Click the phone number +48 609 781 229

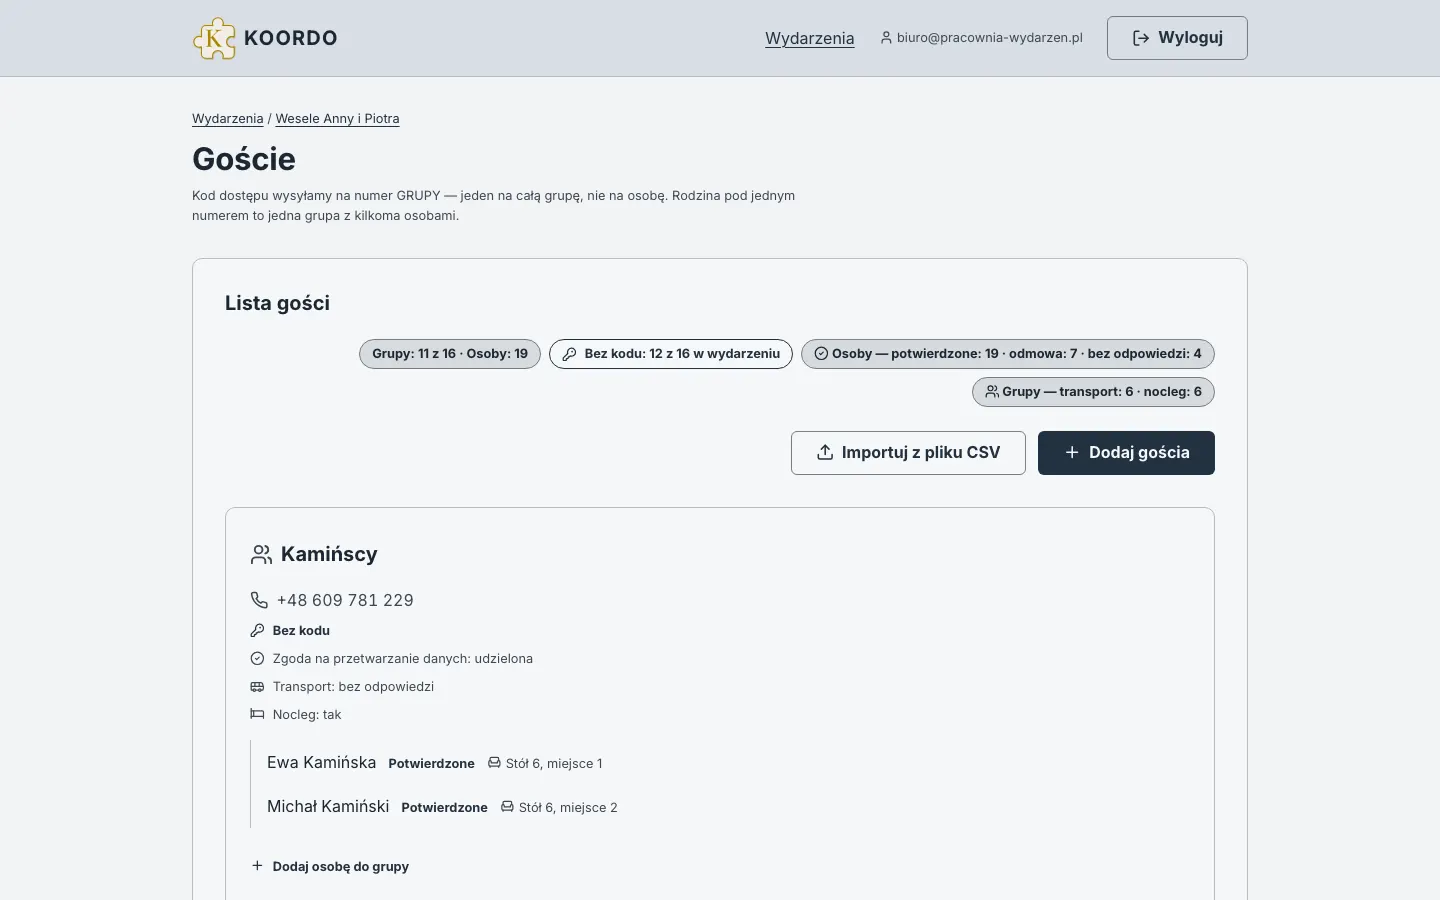tap(345, 600)
